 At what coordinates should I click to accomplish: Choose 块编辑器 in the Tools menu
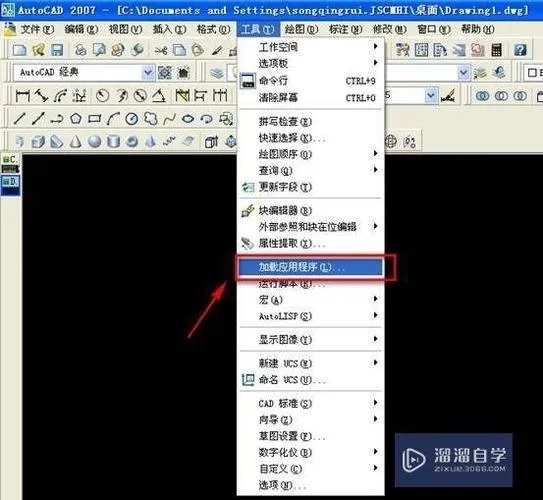coord(311,211)
